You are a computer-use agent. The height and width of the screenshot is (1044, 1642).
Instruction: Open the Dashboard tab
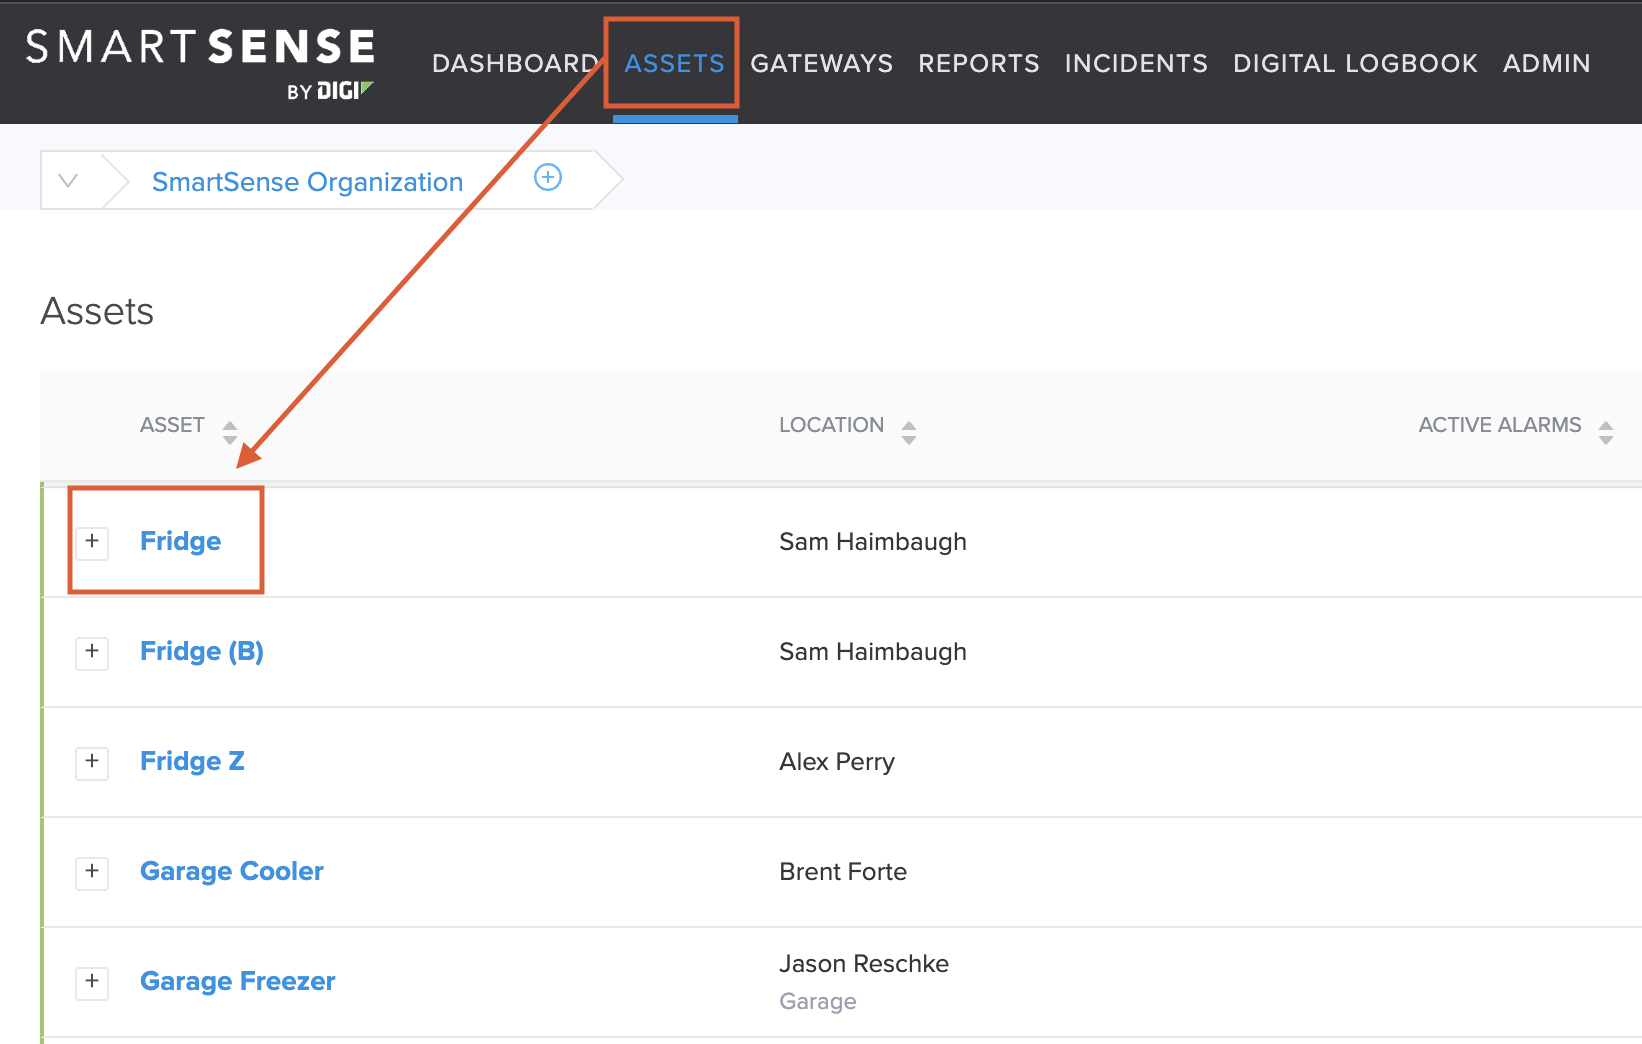point(515,63)
